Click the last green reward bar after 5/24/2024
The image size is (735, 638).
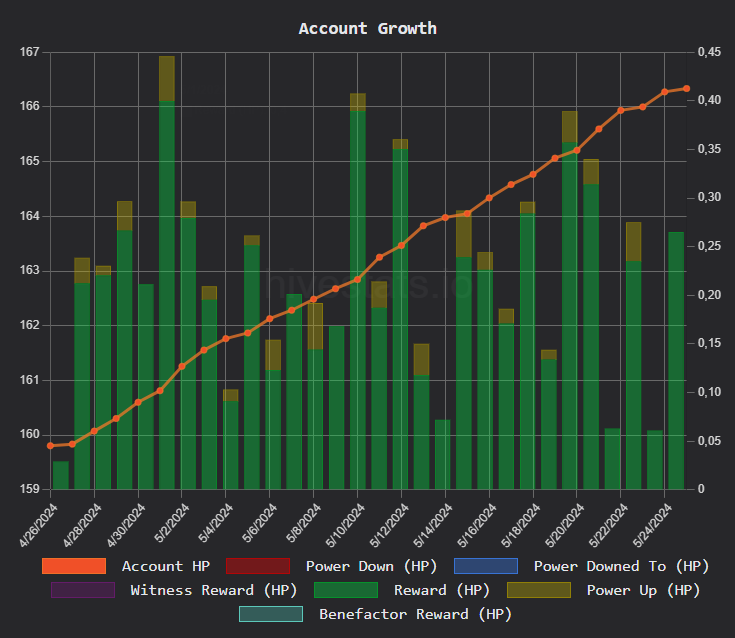(676, 361)
